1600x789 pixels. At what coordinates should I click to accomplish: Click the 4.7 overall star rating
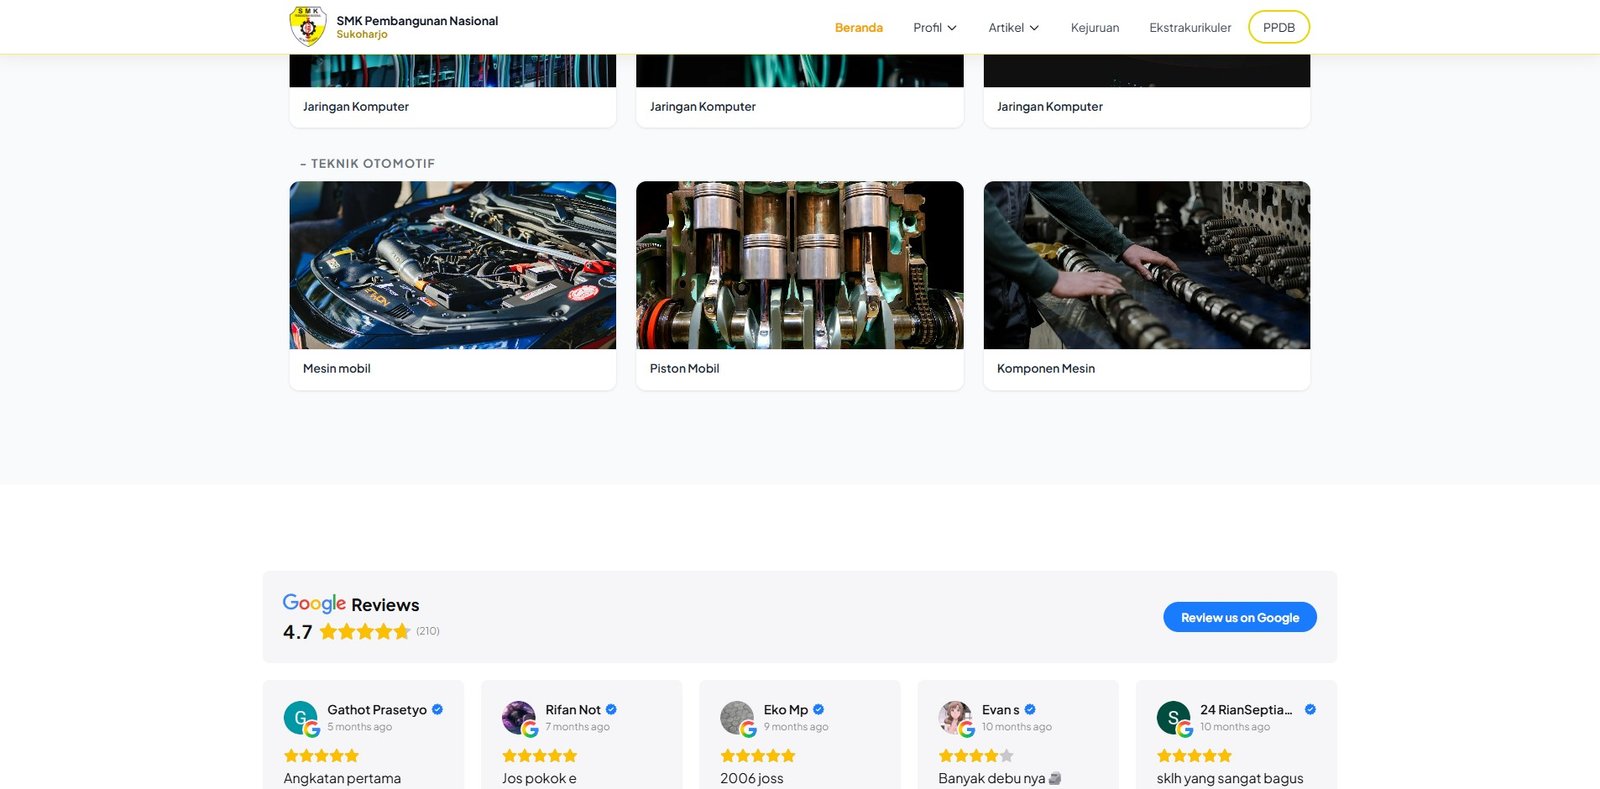(365, 631)
